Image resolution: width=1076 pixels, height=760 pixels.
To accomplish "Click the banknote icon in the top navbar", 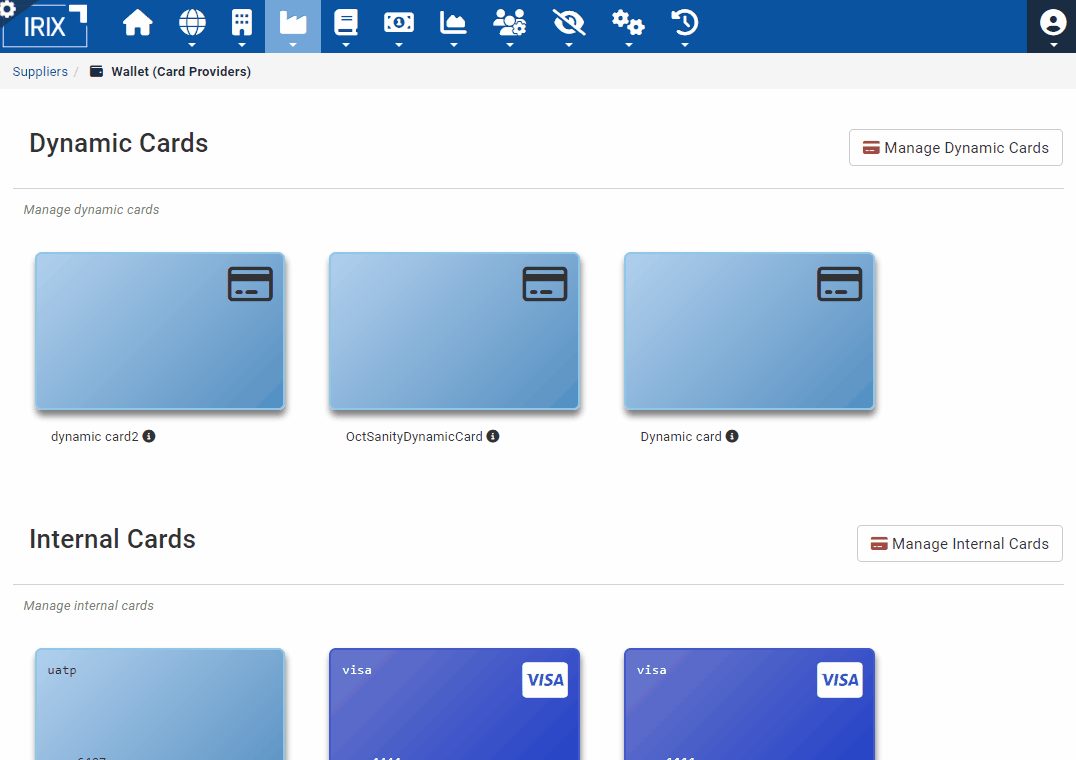I will 399,20.
